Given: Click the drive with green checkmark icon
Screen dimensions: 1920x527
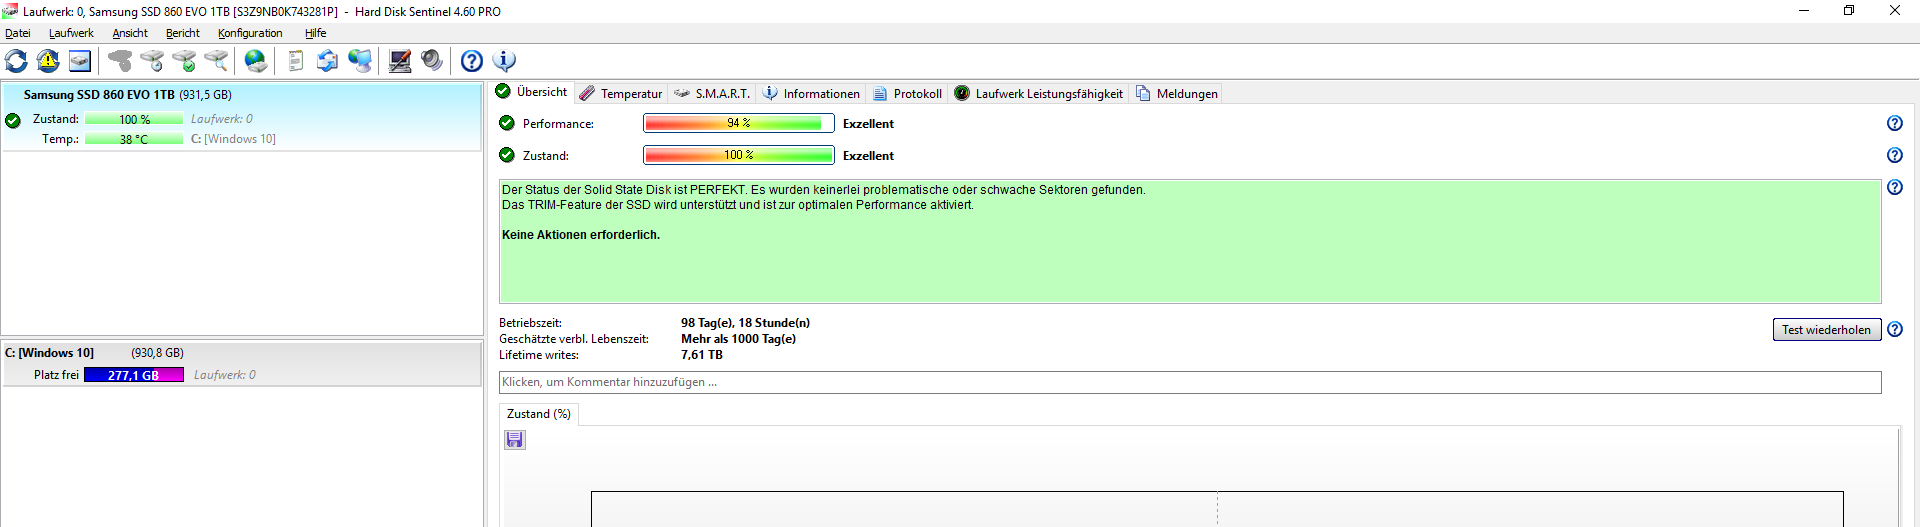Looking at the screenshot, I should [184, 61].
